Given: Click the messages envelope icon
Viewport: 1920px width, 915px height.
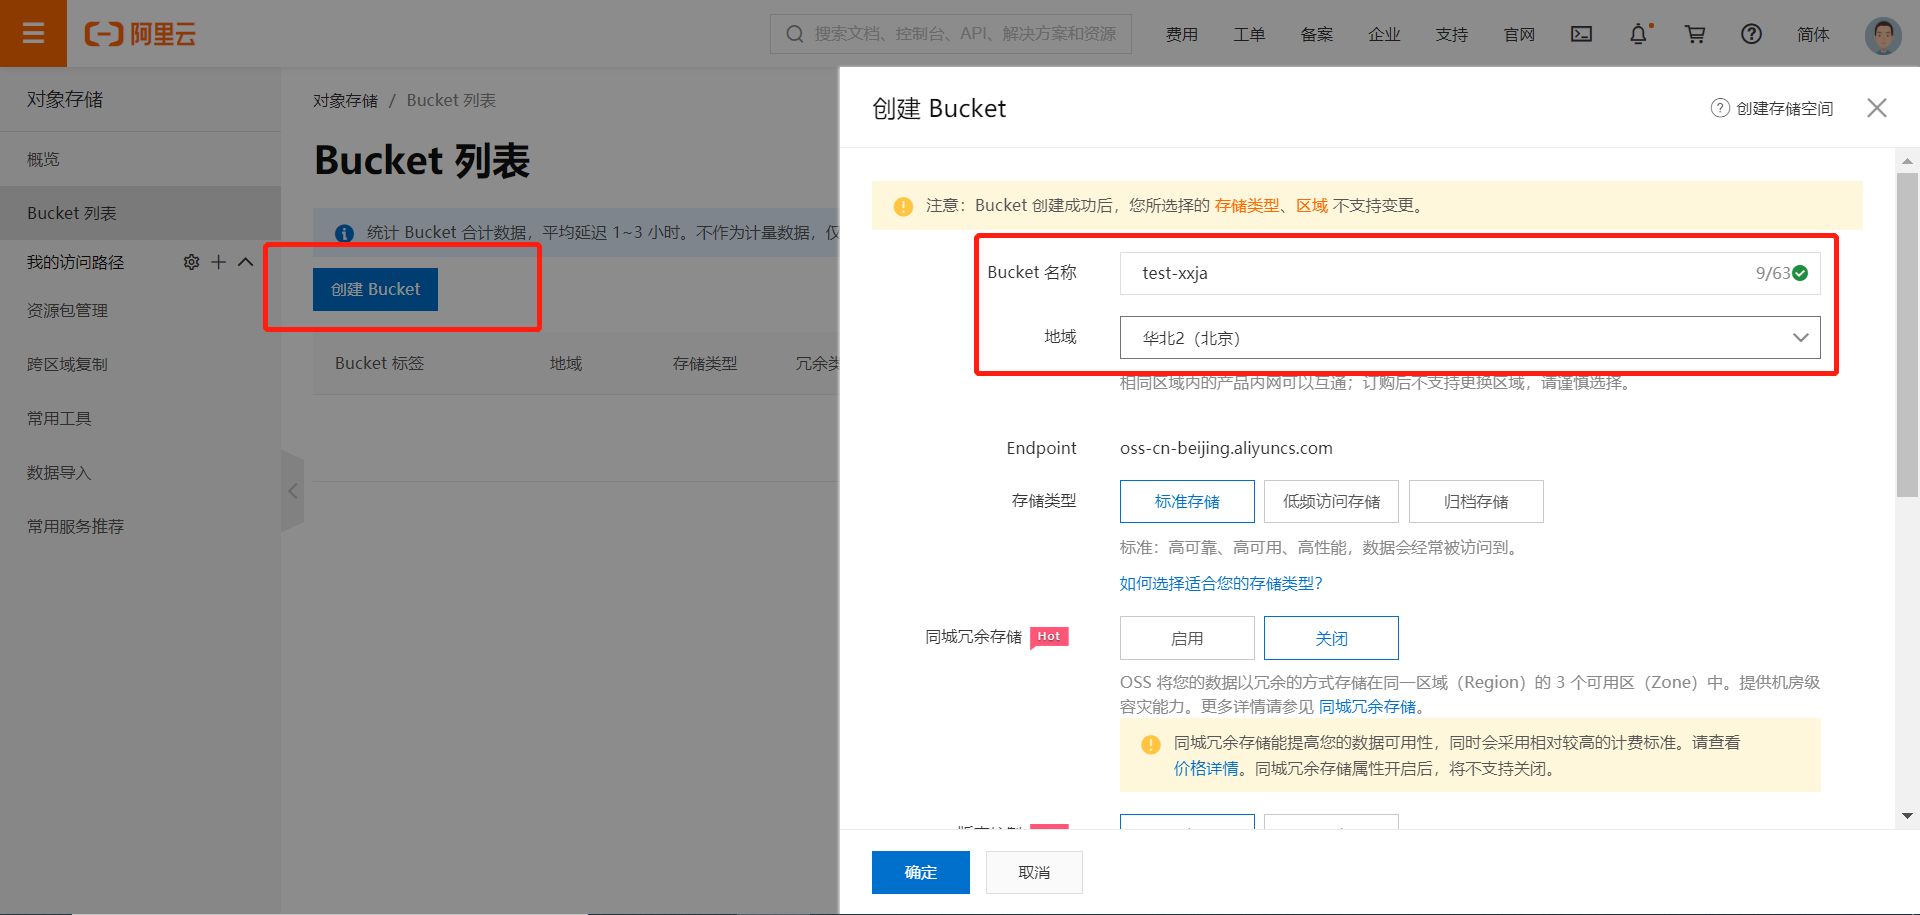Looking at the screenshot, I should [x=1581, y=33].
